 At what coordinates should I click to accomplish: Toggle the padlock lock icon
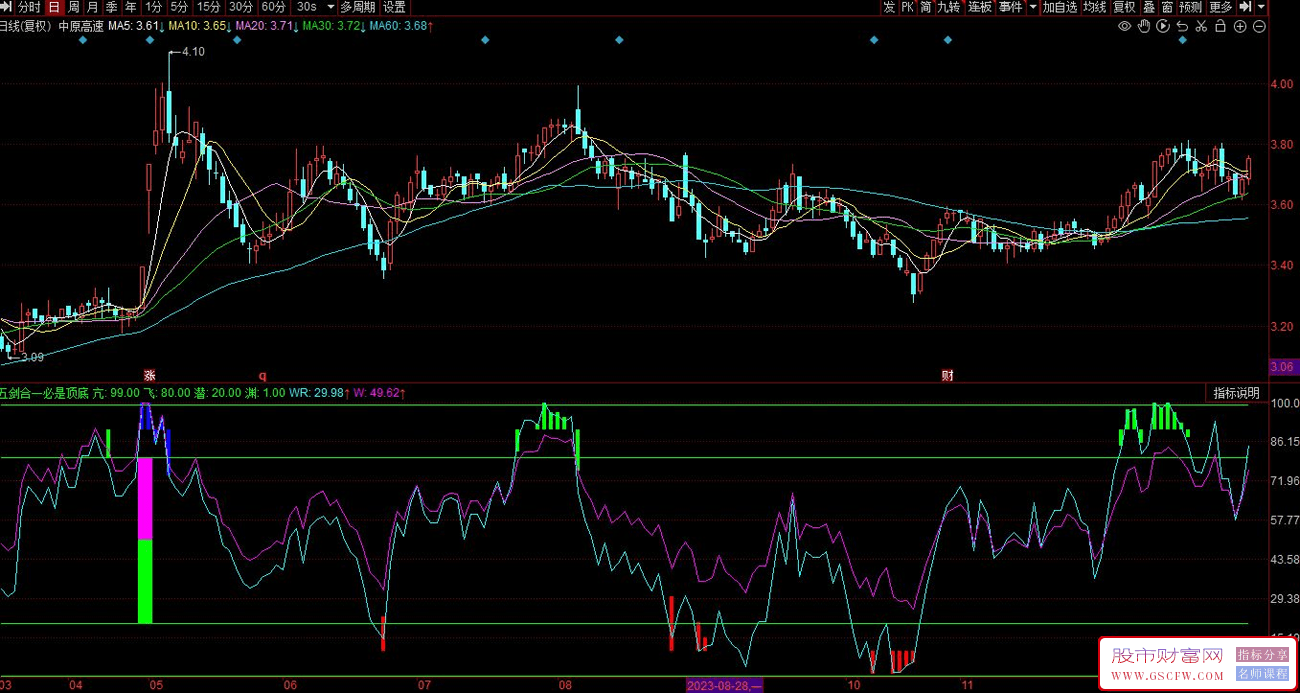(1220, 26)
